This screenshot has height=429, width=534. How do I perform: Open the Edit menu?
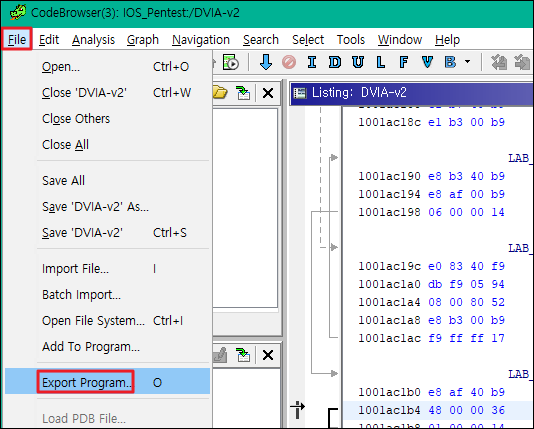tap(49, 39)
